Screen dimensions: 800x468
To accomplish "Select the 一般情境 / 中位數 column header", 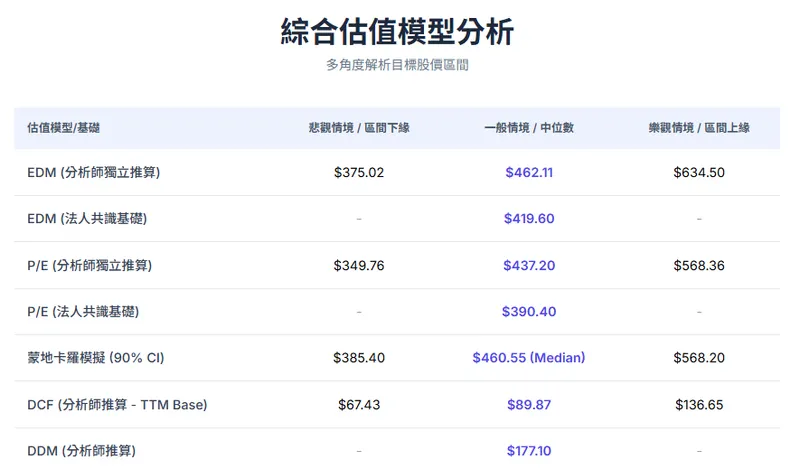I will click(x=529, y=128).
